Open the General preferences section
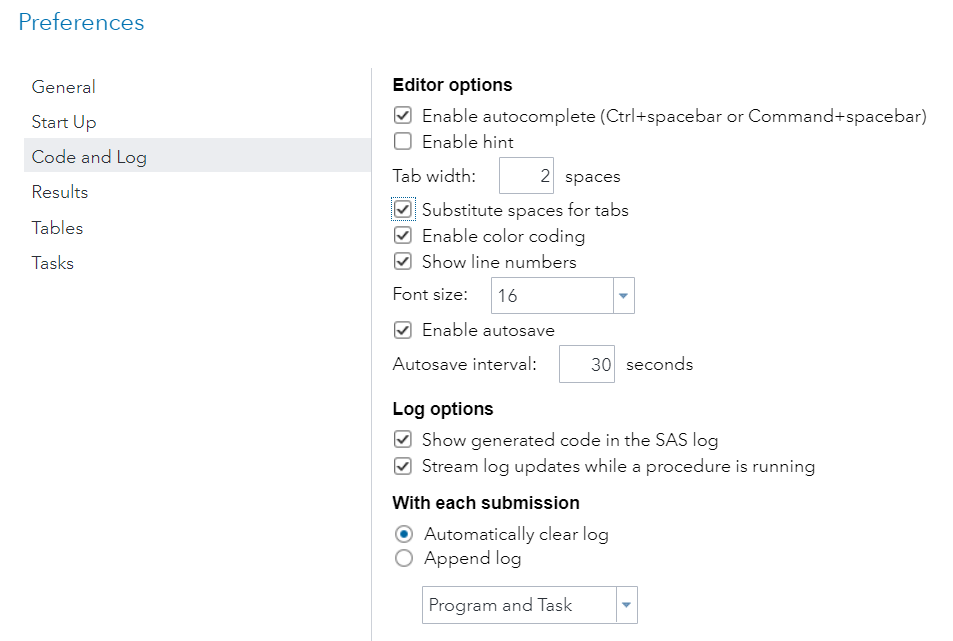The image size is (953, 641). point(64,87)
